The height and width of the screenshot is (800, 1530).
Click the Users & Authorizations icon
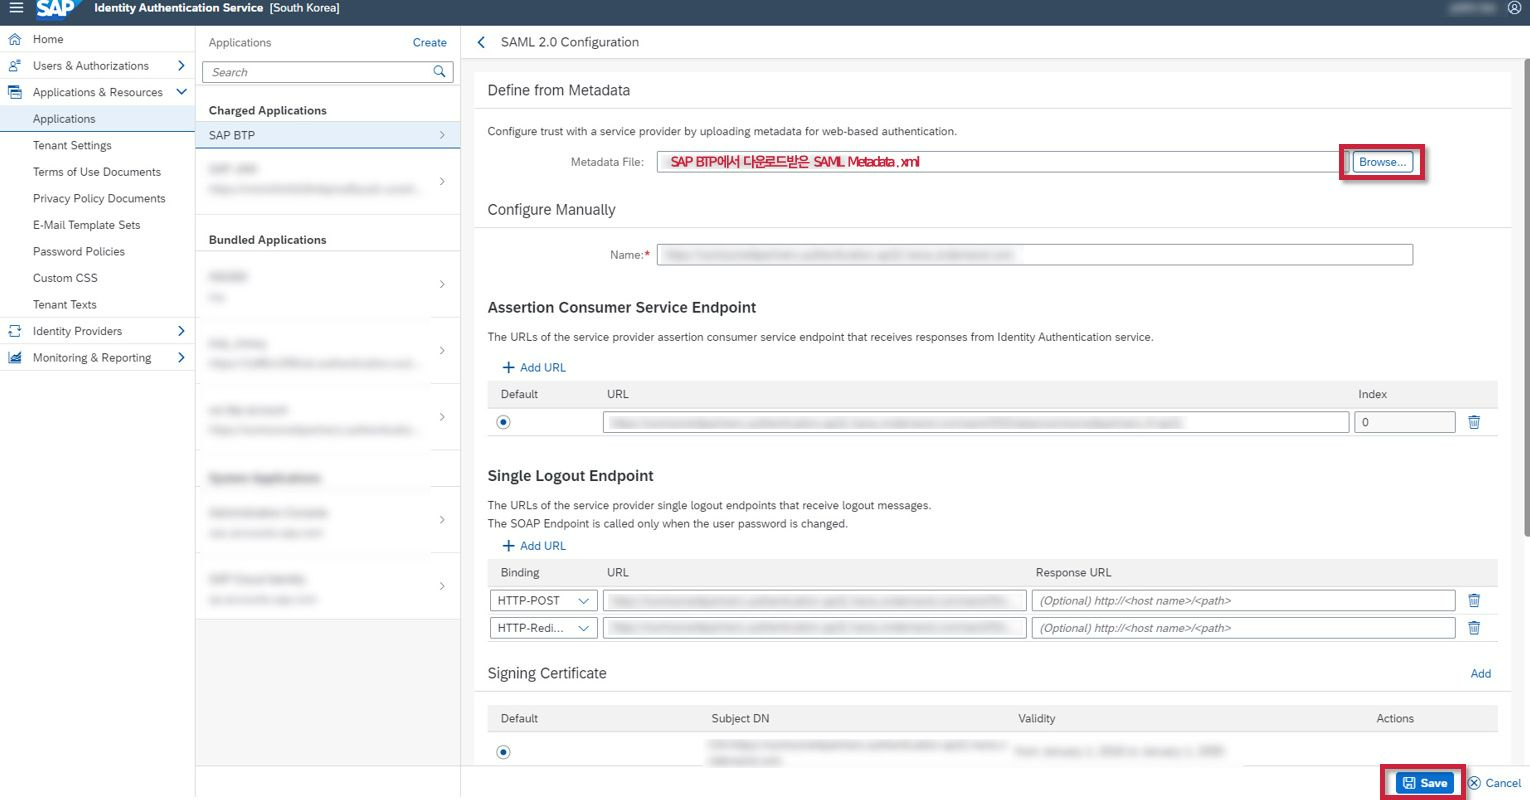15,66
